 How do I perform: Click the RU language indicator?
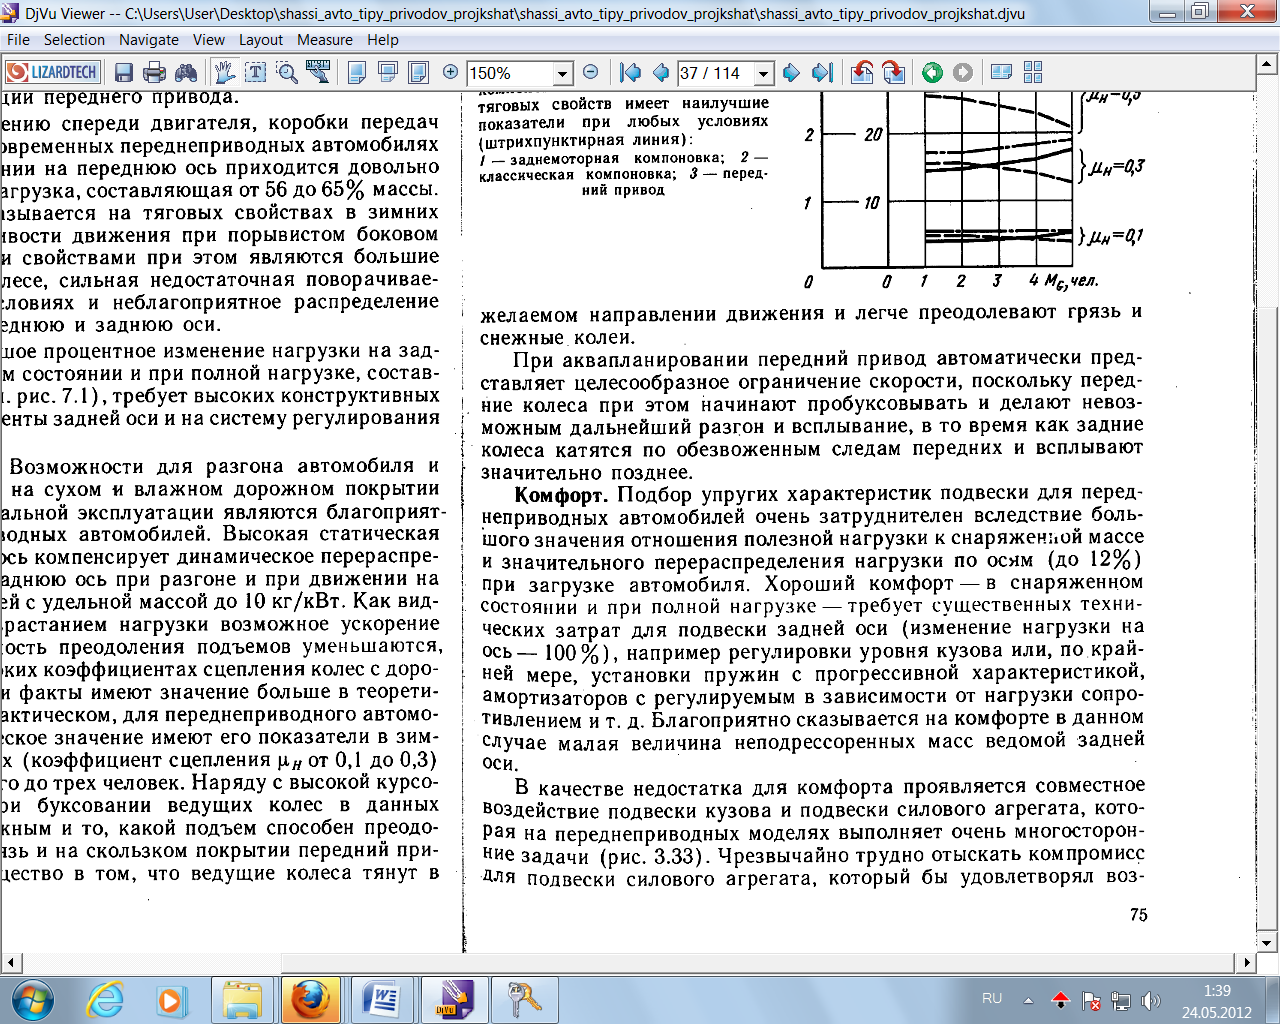coord(992,998)
